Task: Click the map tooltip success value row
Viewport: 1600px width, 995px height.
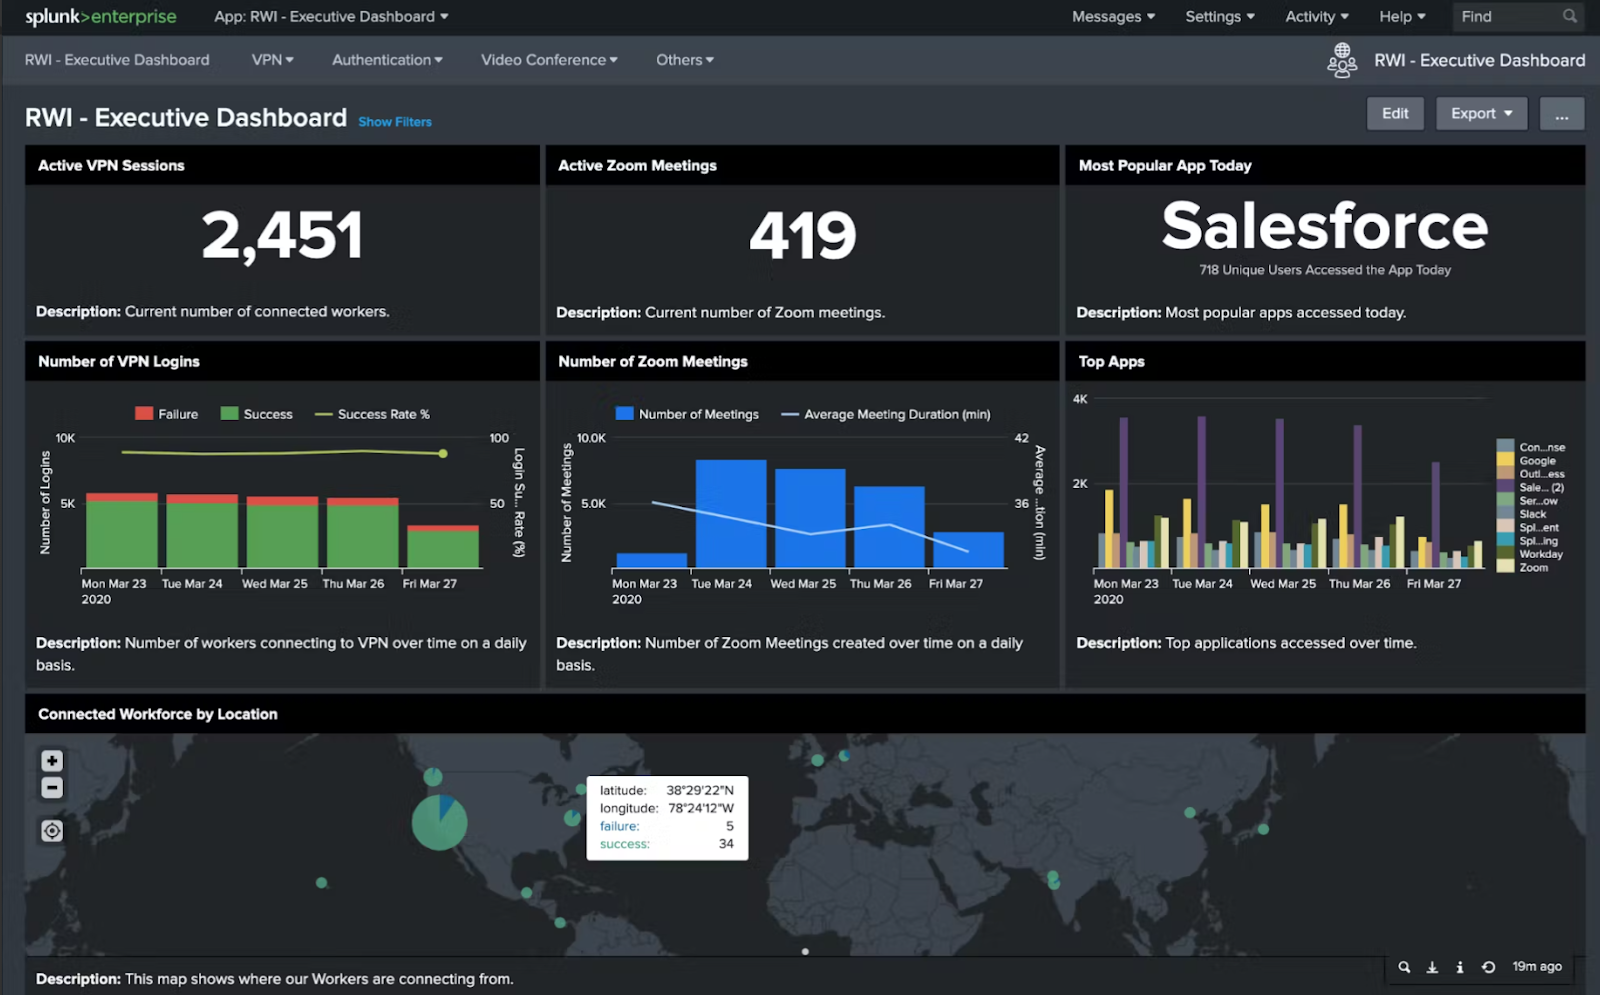Action: click(667, 844)
